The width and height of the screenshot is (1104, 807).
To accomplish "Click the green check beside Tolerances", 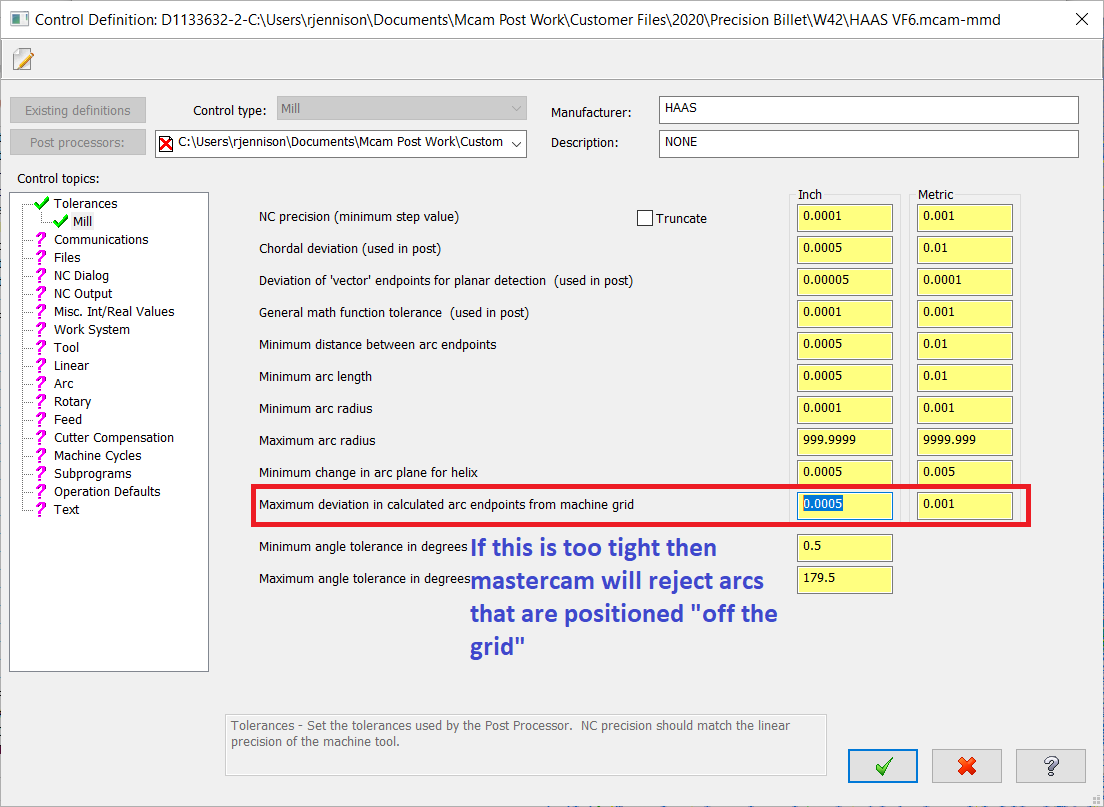I will (x=41, y=203).
